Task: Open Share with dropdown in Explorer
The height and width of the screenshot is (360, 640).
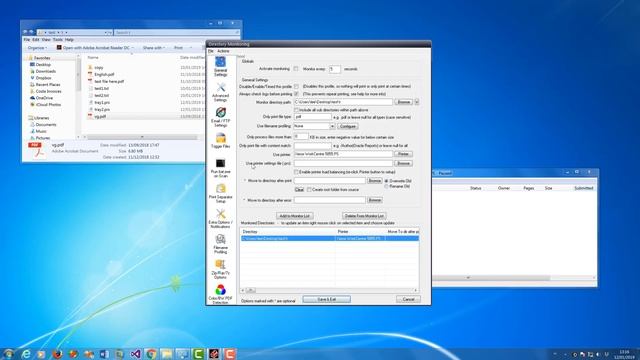Action: [x=154, y=48]
